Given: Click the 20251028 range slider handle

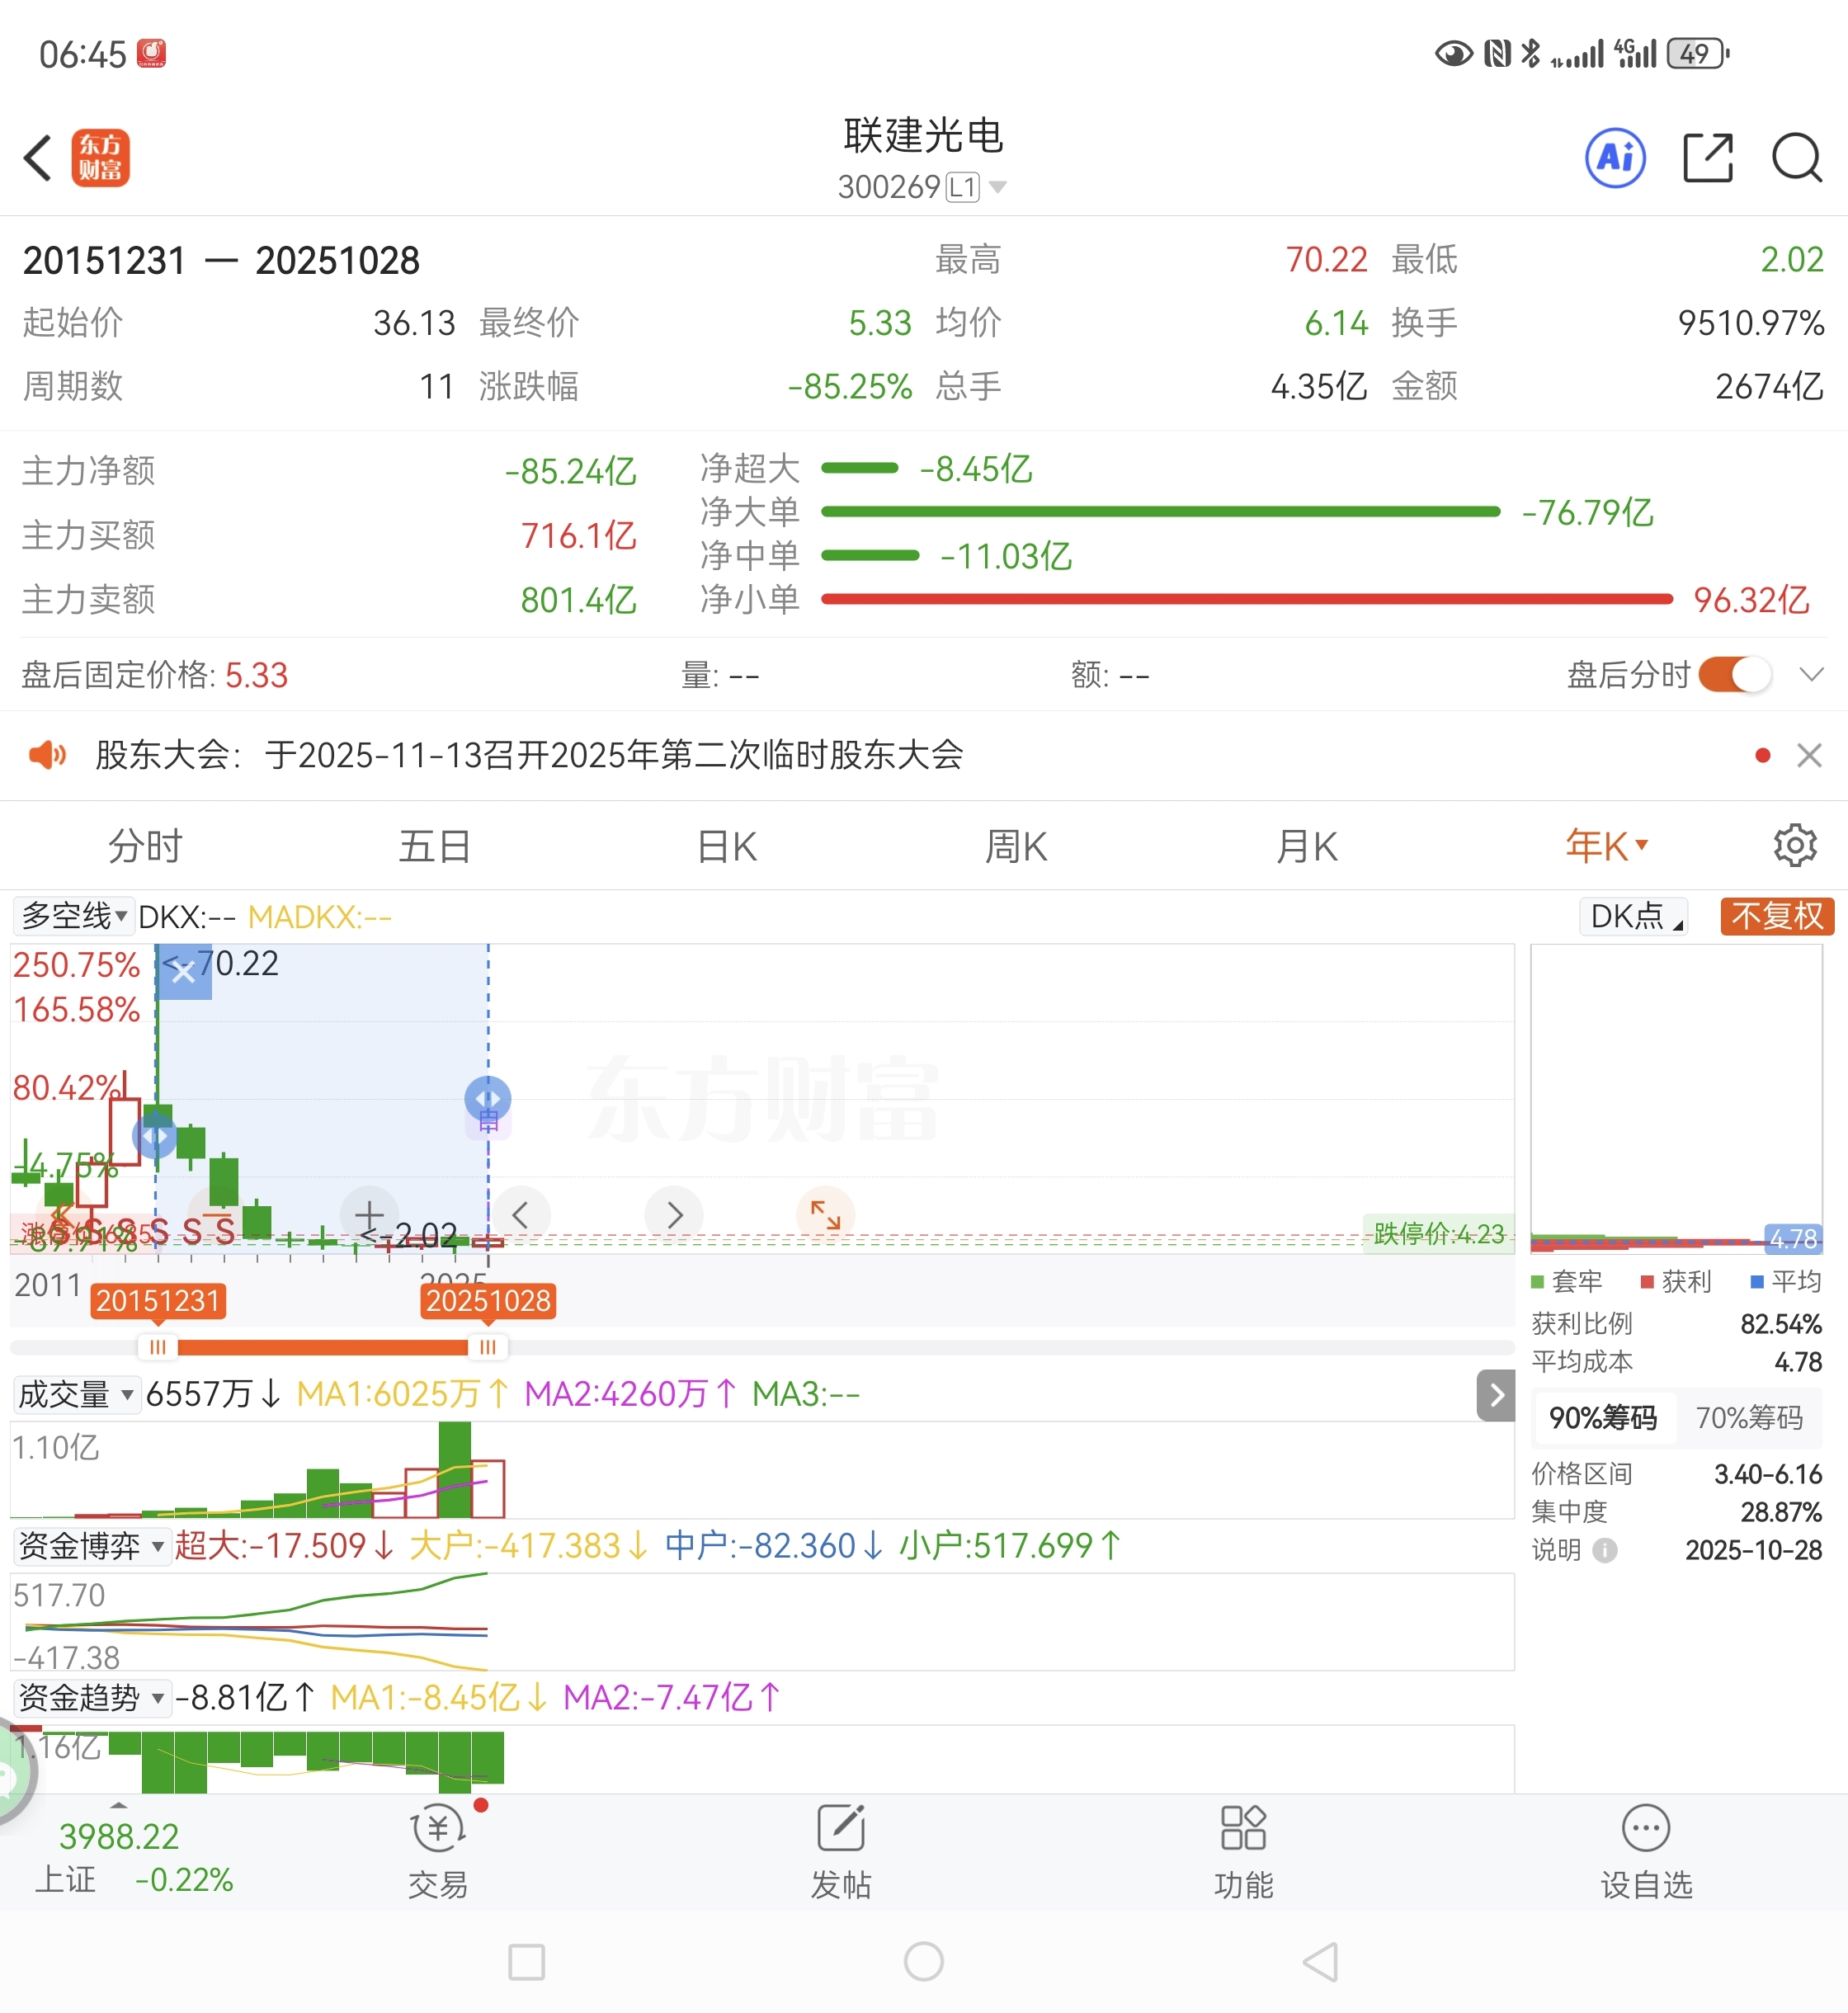Looking at the screenshot, I should tap(488, 1348).
